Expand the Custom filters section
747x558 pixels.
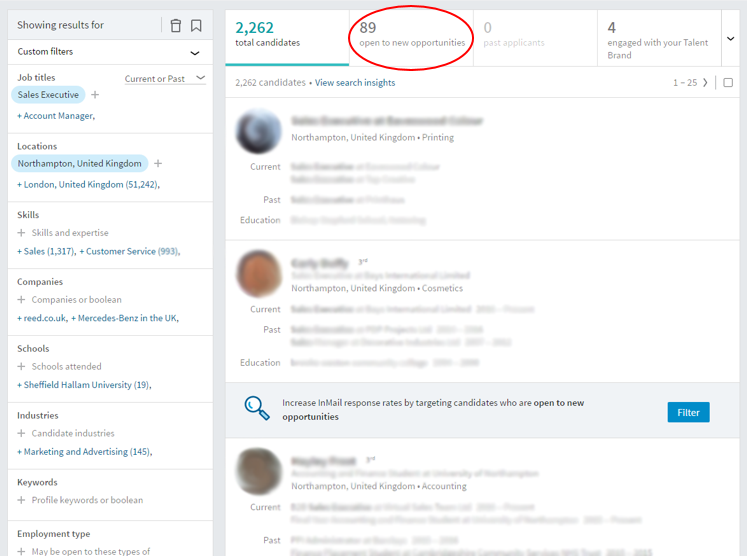pyautogui.click(x=195, y=52)
